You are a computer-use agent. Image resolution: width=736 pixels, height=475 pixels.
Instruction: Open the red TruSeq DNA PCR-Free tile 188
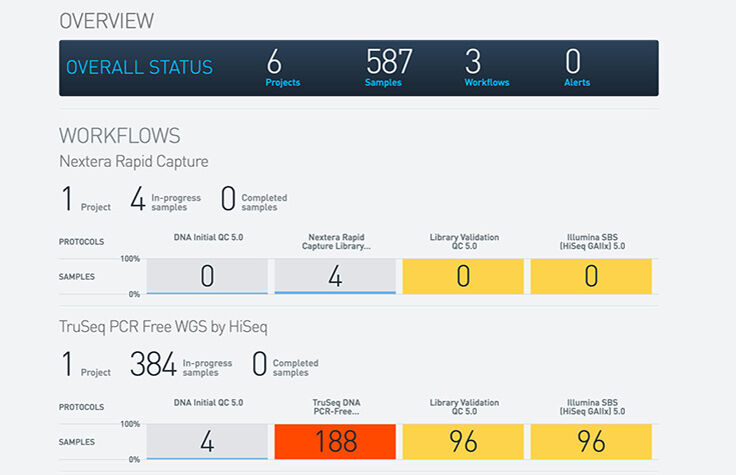tap(335, 441)
